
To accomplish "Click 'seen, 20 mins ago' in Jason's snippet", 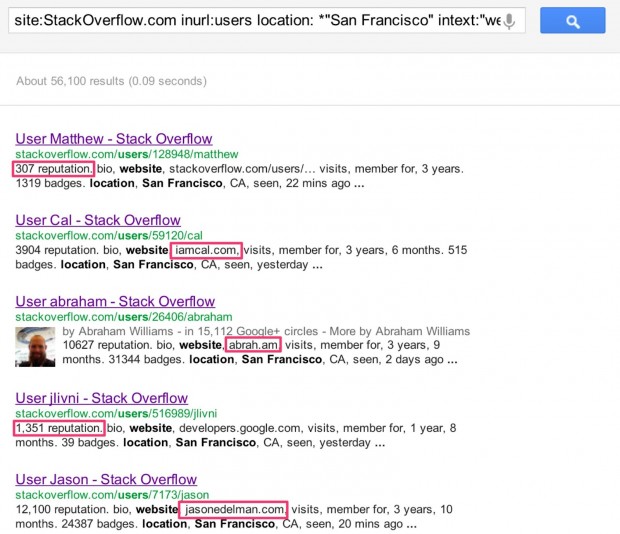I will pos(354,524).
